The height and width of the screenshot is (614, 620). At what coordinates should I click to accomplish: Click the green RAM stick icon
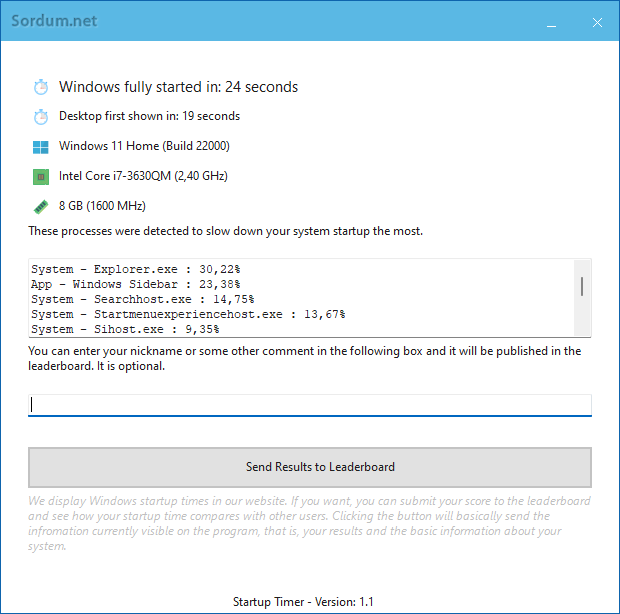[41, 206]
